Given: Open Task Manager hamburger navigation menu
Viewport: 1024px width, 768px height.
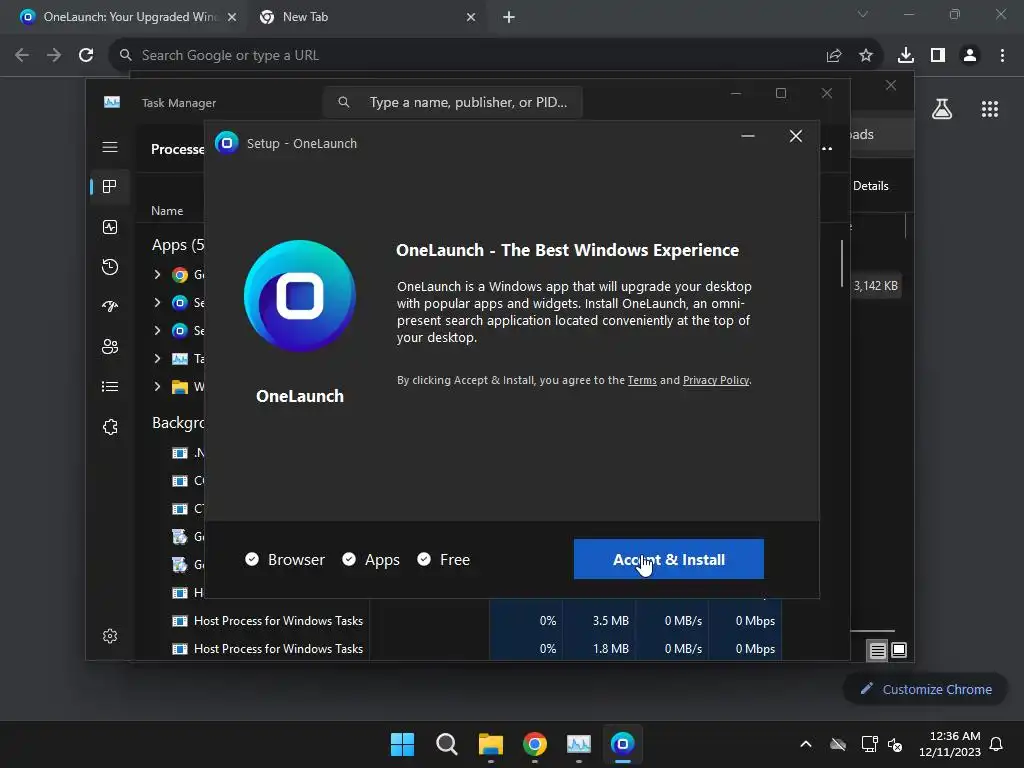Looking at the screenshot, I should (110, 147).
